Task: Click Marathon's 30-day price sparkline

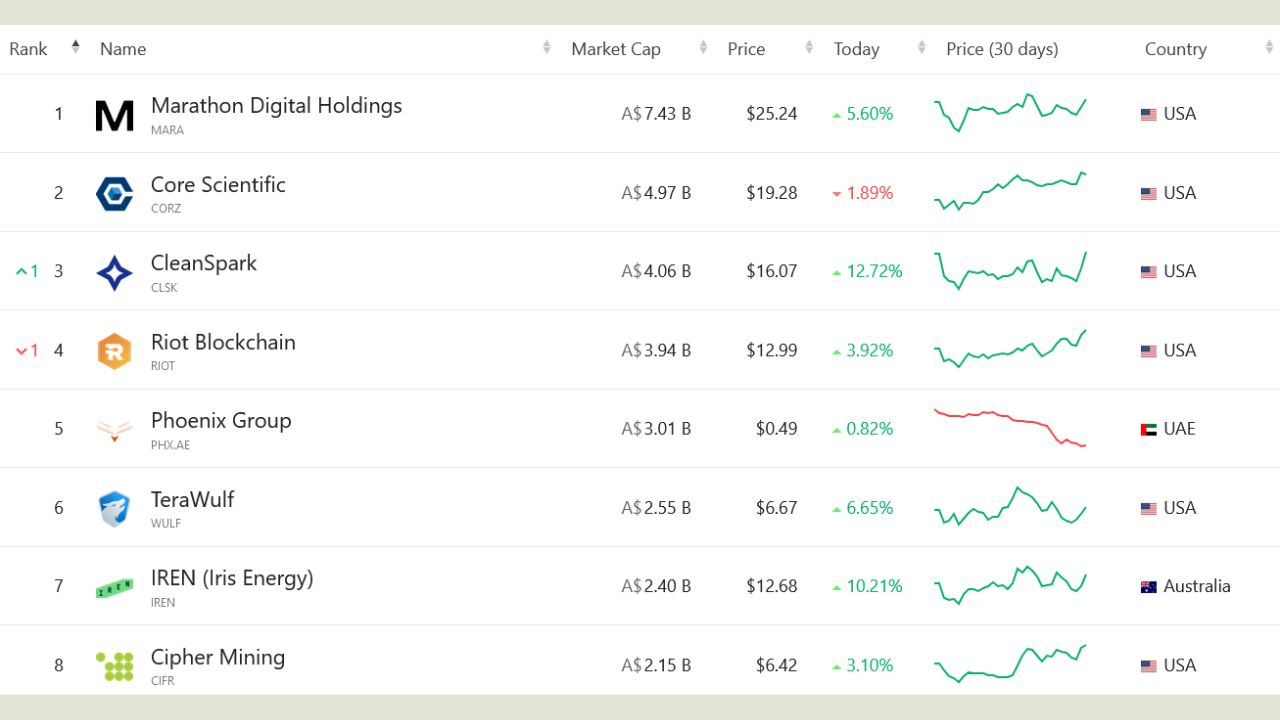Action: 1010,113
